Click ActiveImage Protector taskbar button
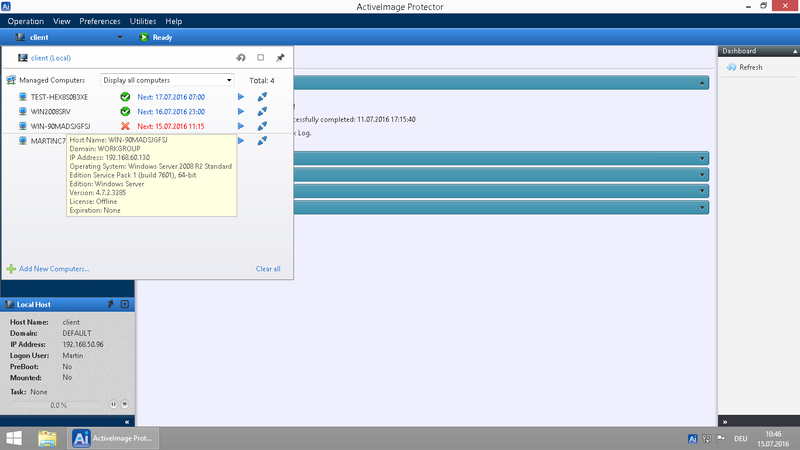 coord(113,438)
